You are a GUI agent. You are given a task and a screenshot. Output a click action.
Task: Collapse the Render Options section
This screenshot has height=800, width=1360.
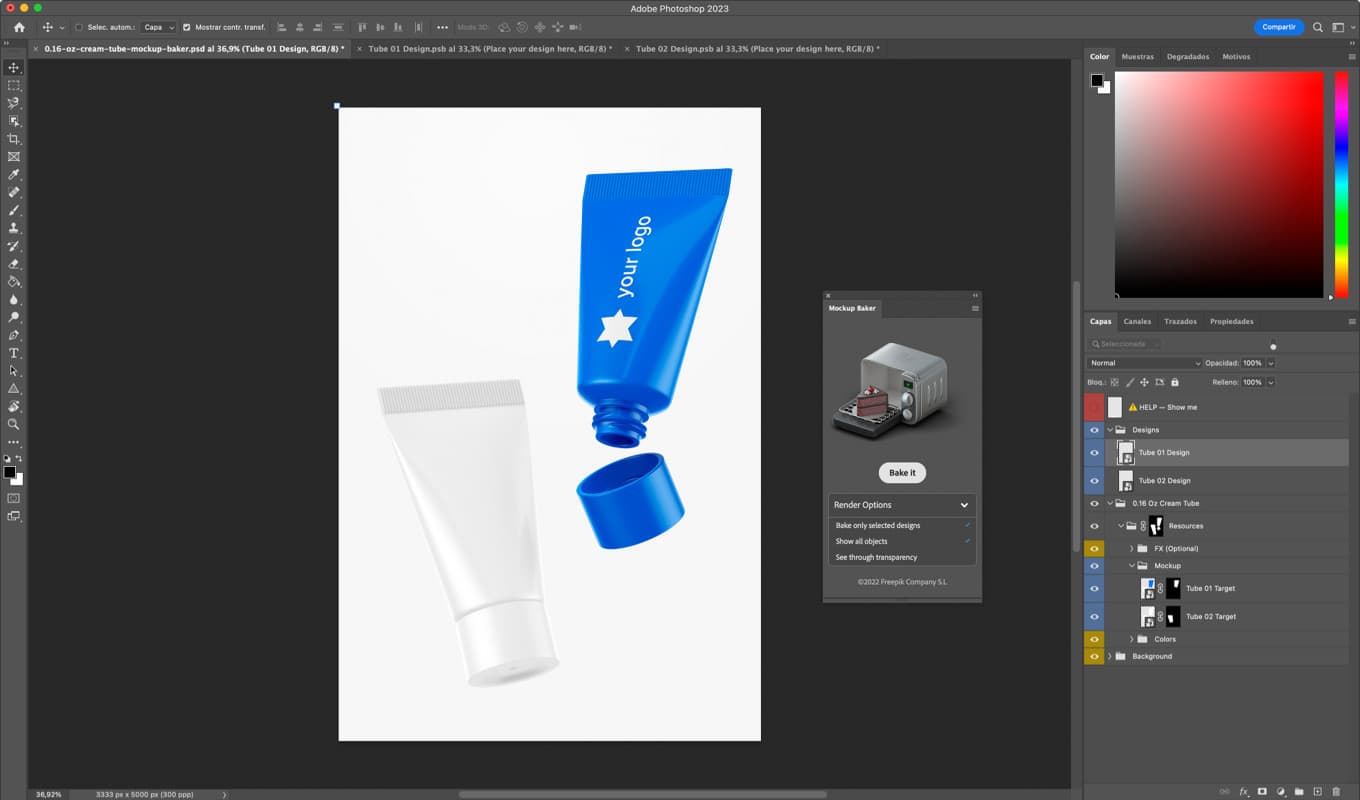[x=963, y=504]
